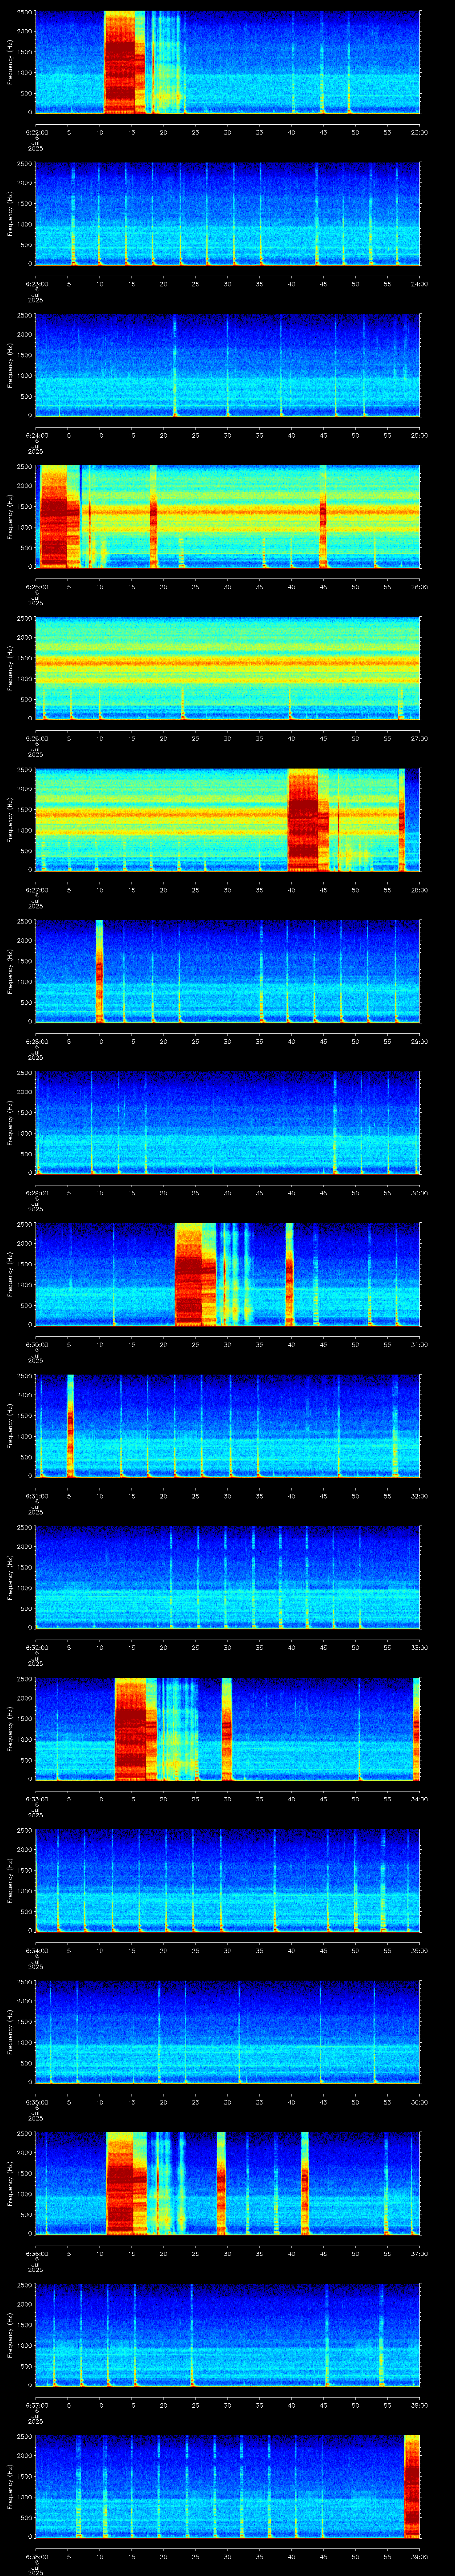Click the spectrogram panel starting at 6:27:00

tap(227, 819)
